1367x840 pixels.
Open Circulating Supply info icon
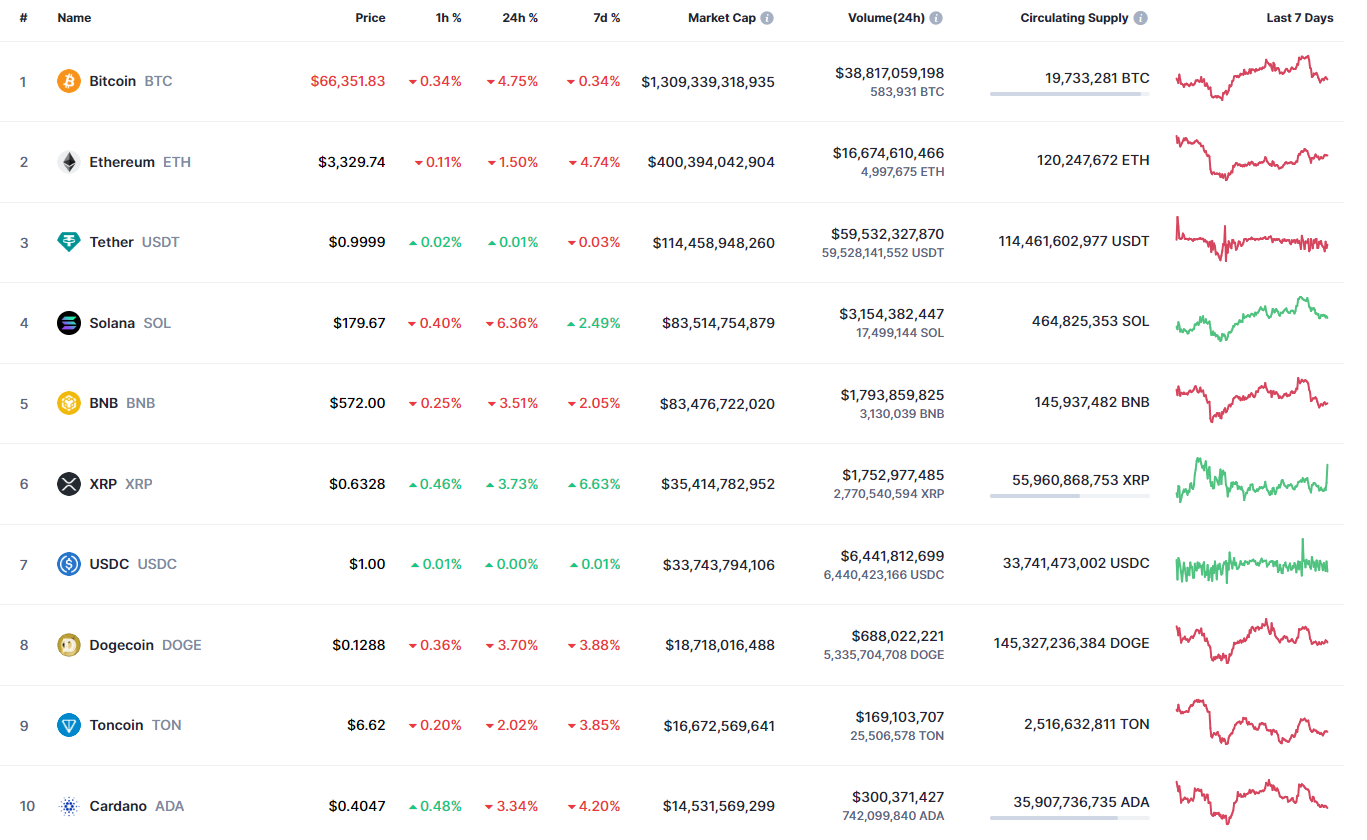pos(1141,18)
